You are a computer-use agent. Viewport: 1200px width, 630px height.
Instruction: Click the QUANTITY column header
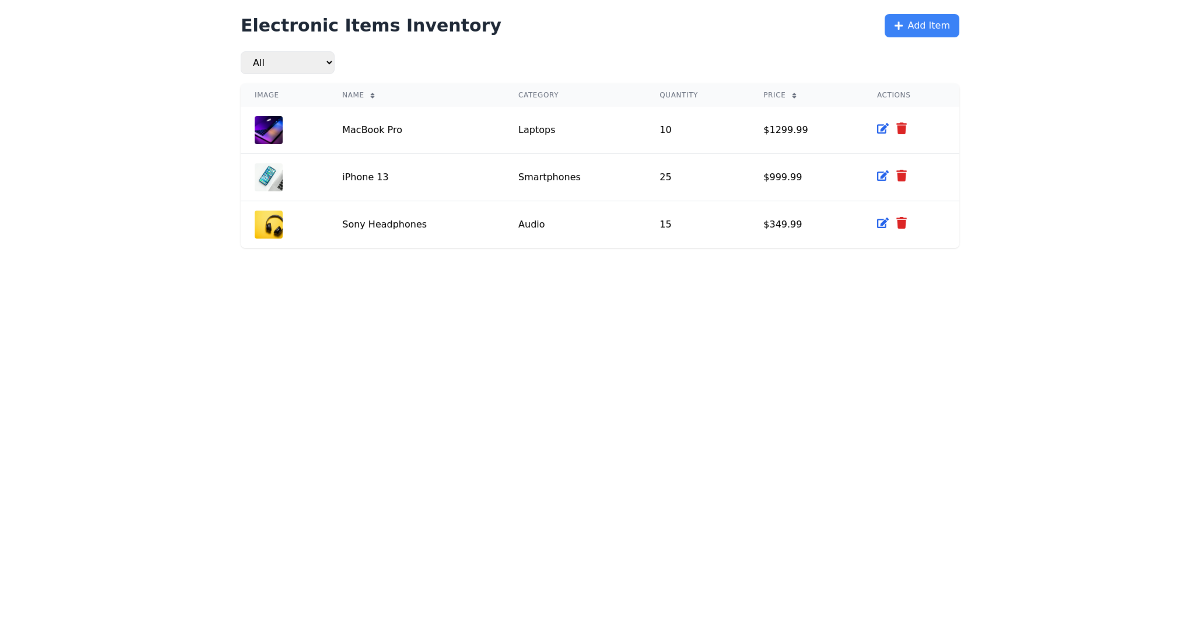click(678, 95)
